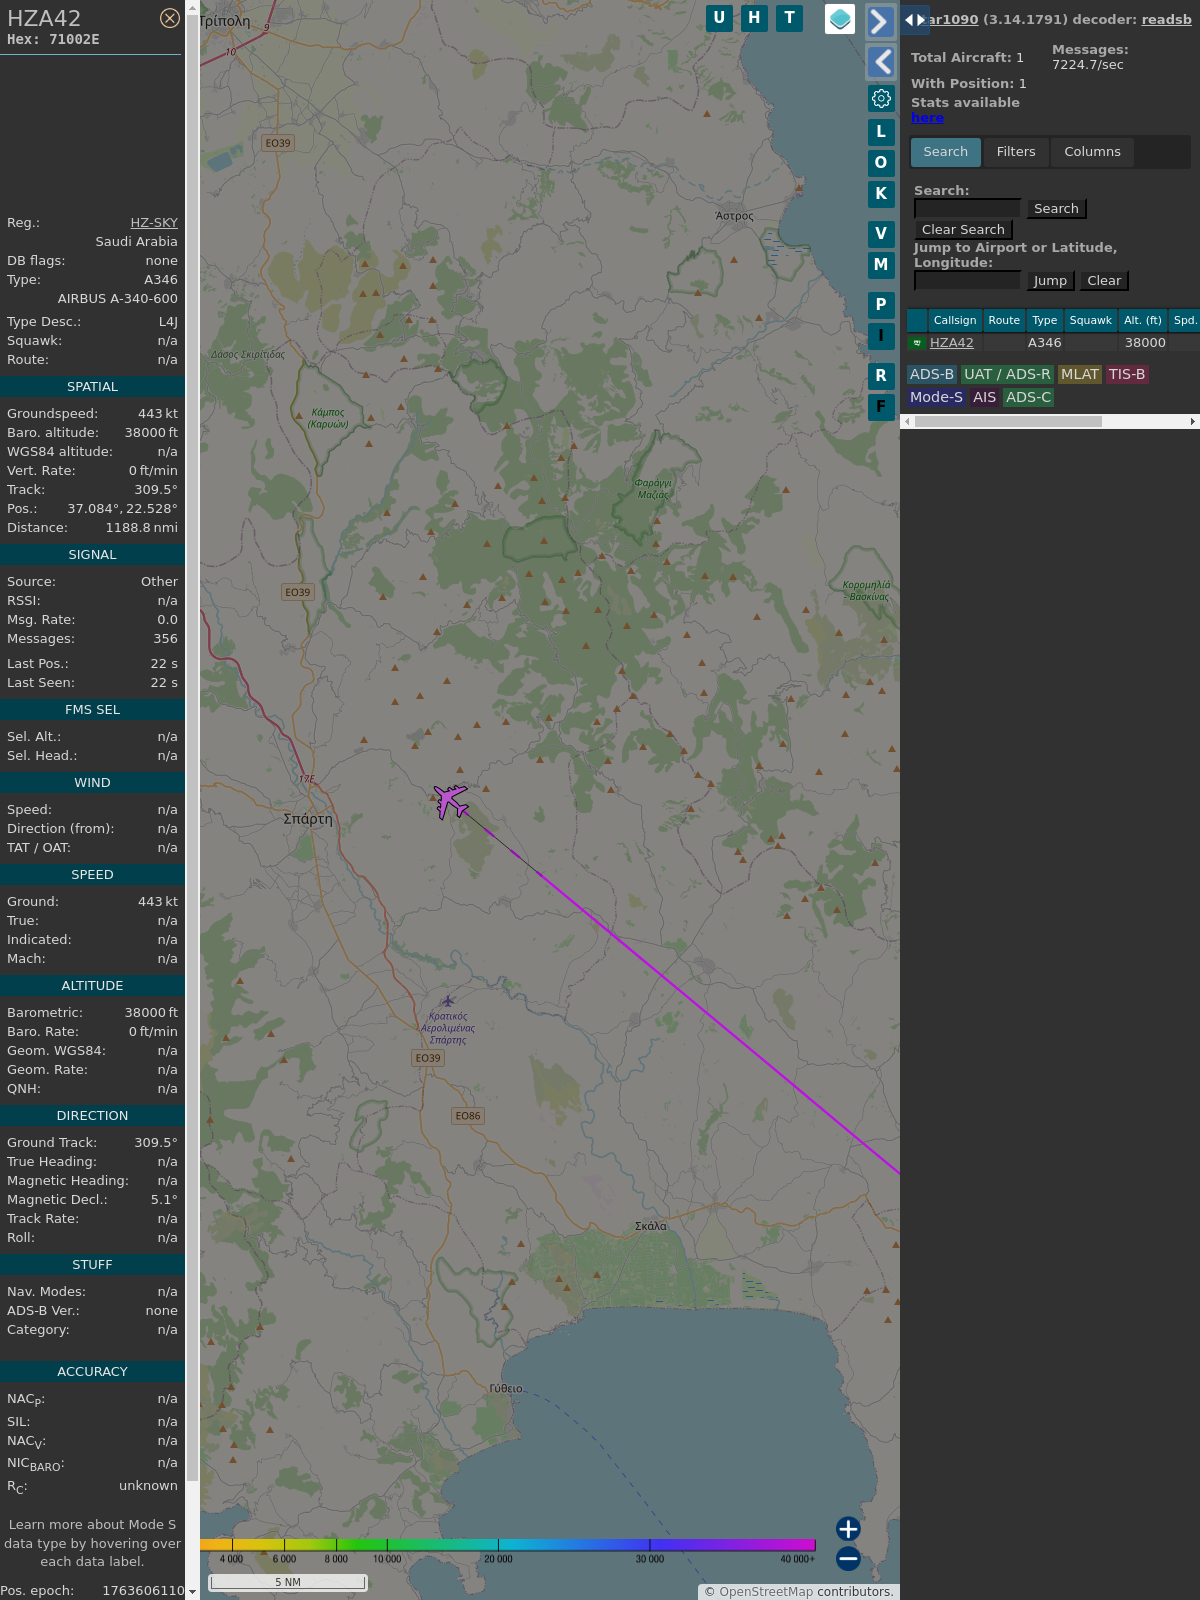Click the table scrollbar right arrow
This screenshot has height=1600, width=1200.
click(x=1193, y=422)
